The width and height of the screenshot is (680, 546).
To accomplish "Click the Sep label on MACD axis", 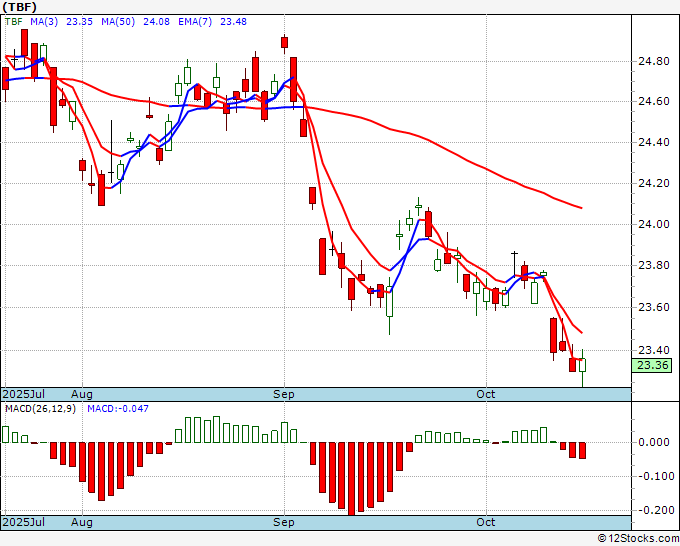I will tap(284, 522).
